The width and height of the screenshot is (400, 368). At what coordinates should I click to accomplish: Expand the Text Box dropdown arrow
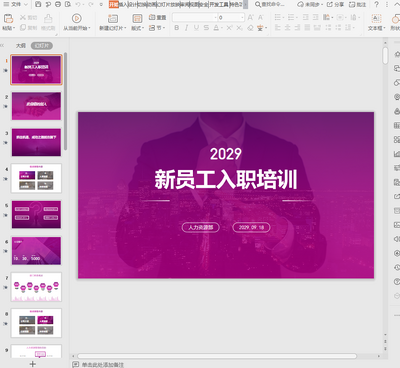pyautogui.click(x=384, y=28)
